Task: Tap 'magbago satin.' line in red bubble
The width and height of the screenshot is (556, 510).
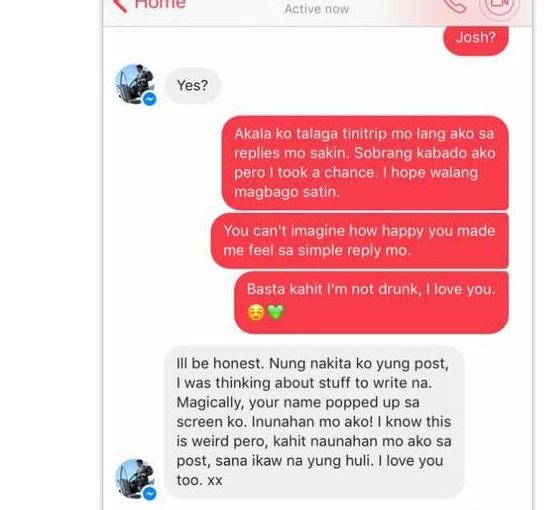Action: (x=287, y=192)
